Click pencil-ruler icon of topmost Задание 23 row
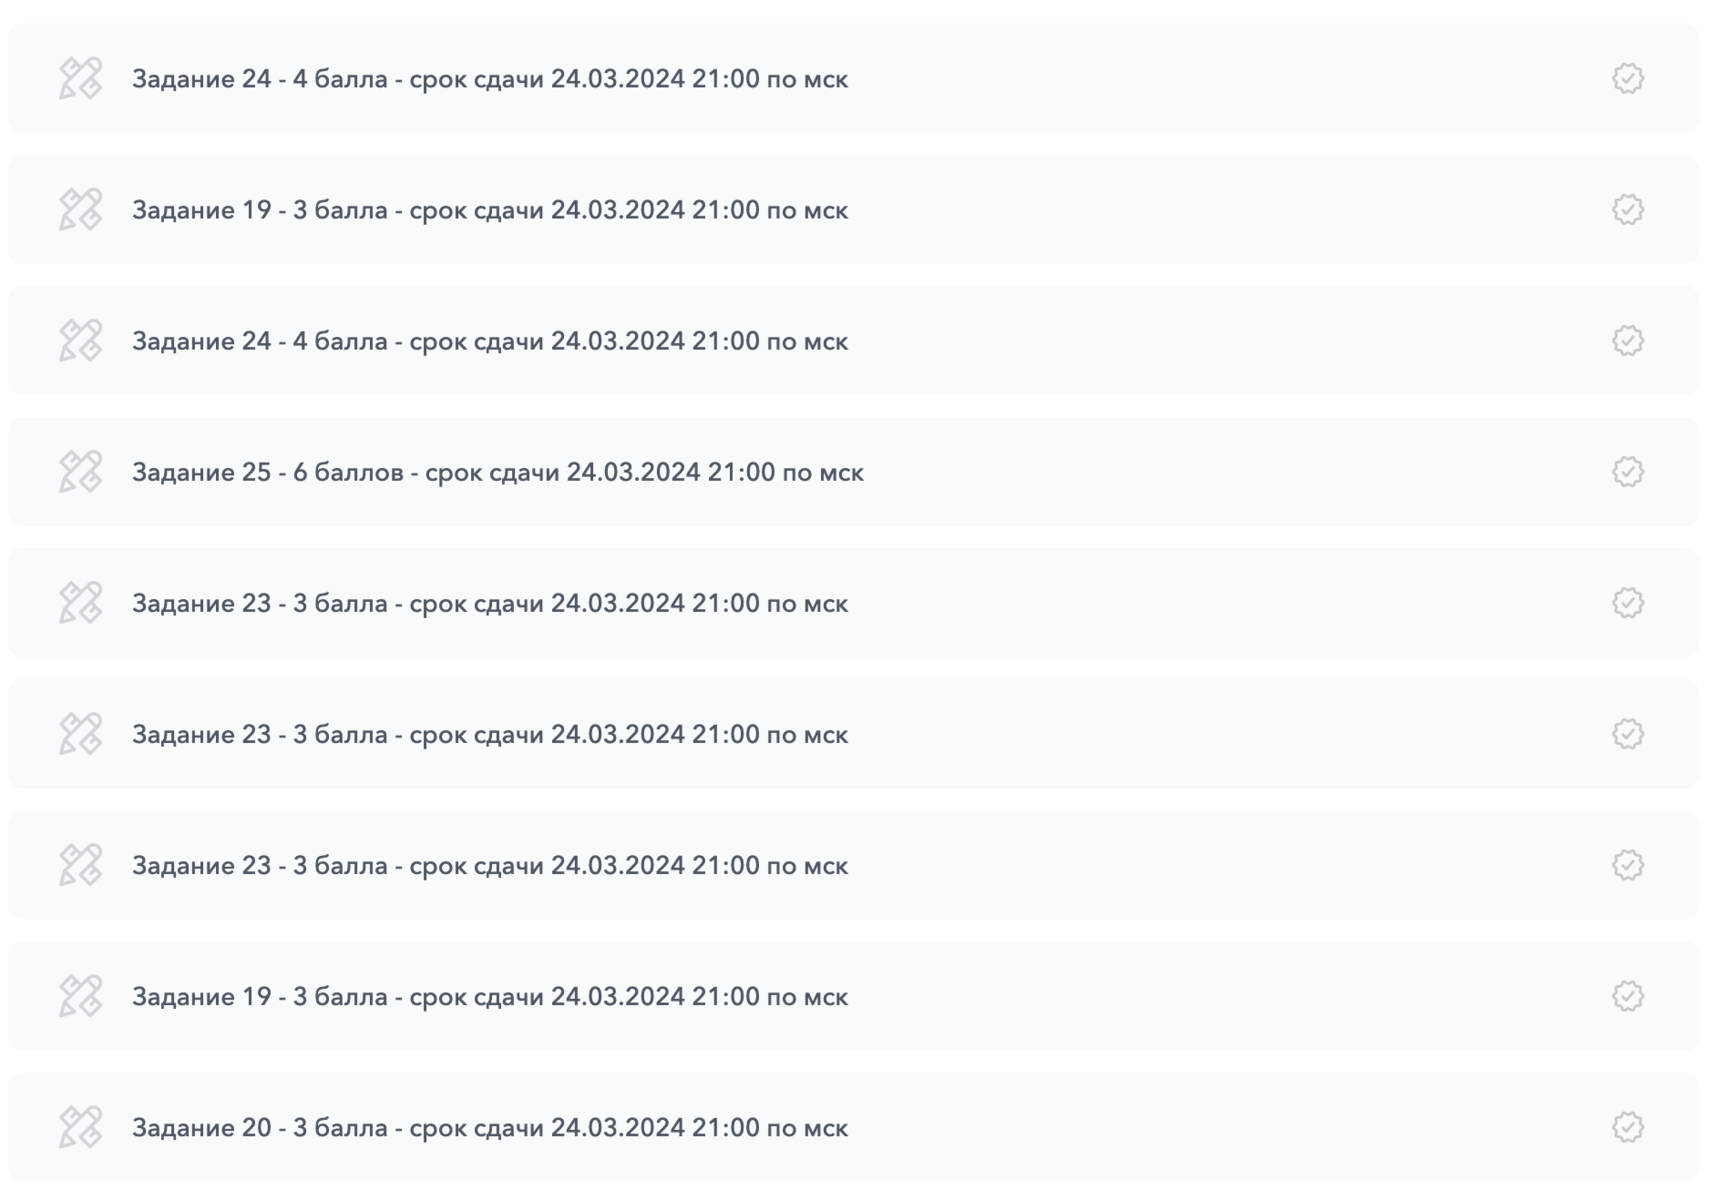Screen dimensions: 1713x1200 pos(80,603)
